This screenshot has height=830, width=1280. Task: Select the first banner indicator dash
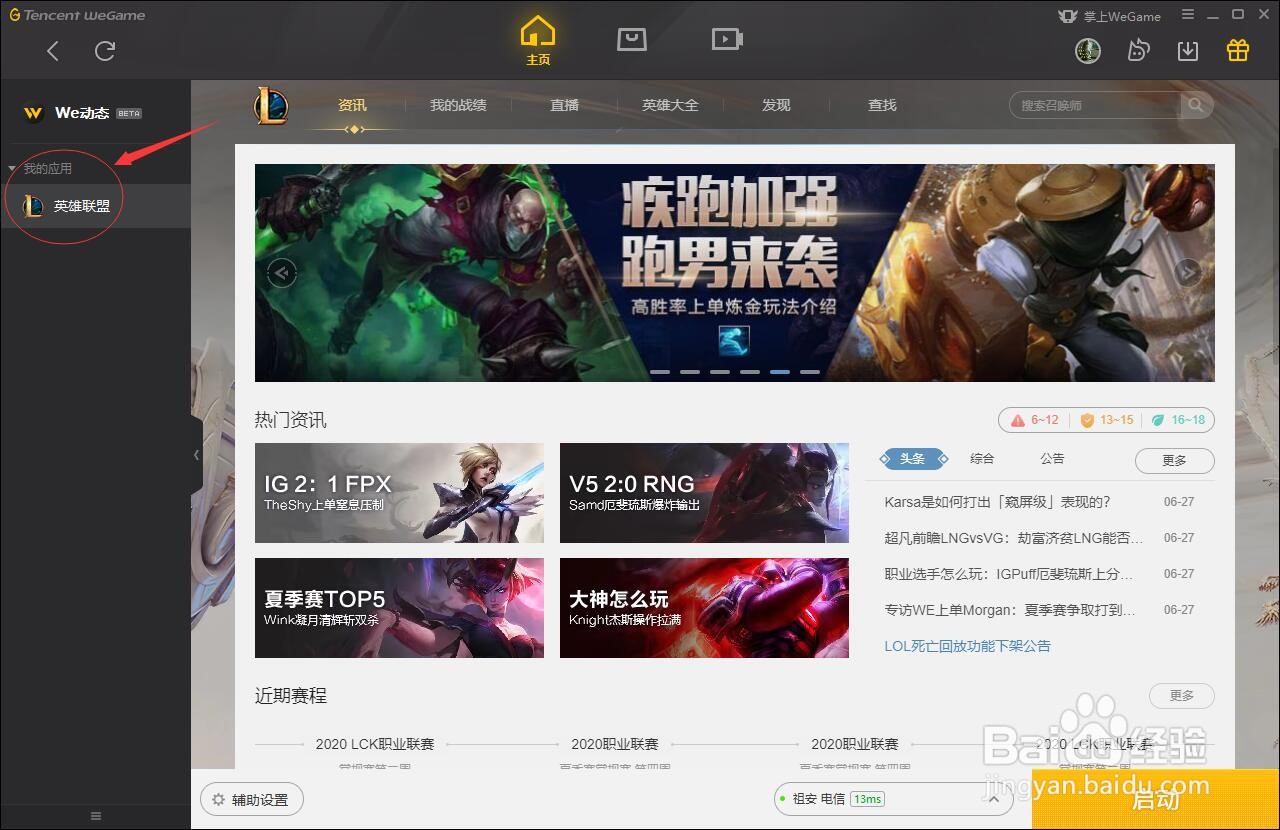click(660, 372)
